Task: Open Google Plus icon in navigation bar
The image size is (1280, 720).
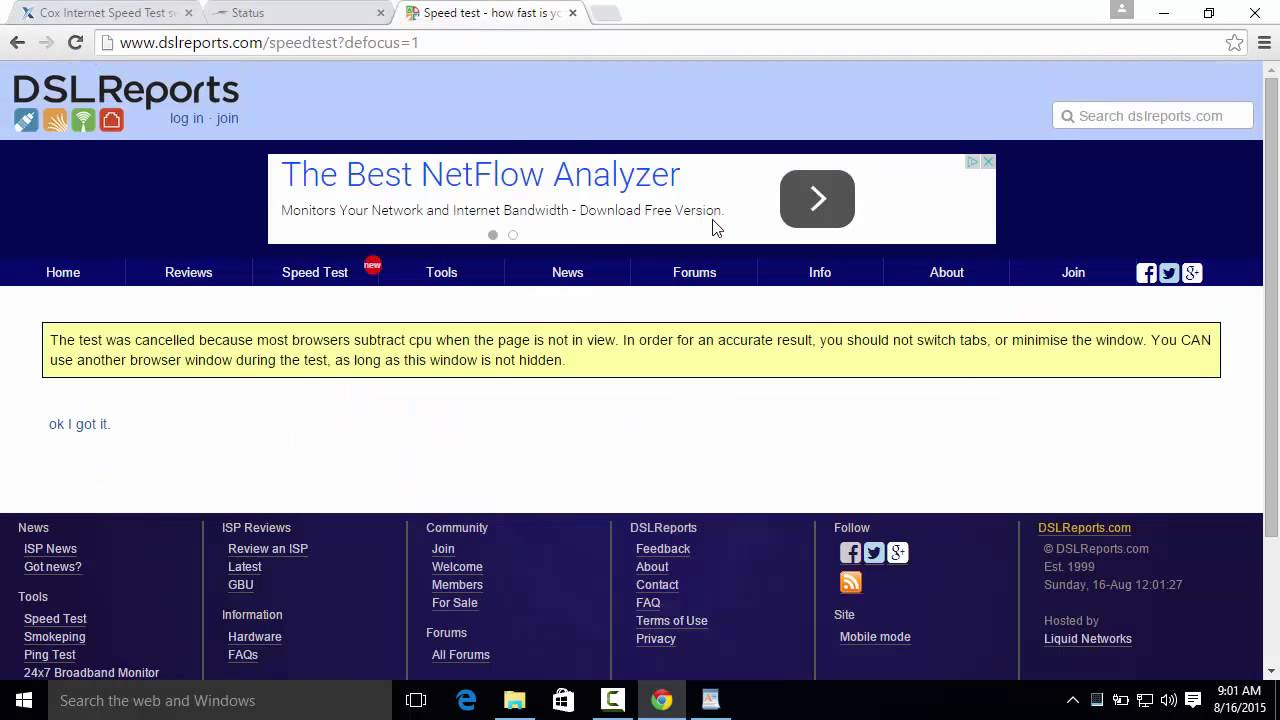Action: tap(1192, 273)
